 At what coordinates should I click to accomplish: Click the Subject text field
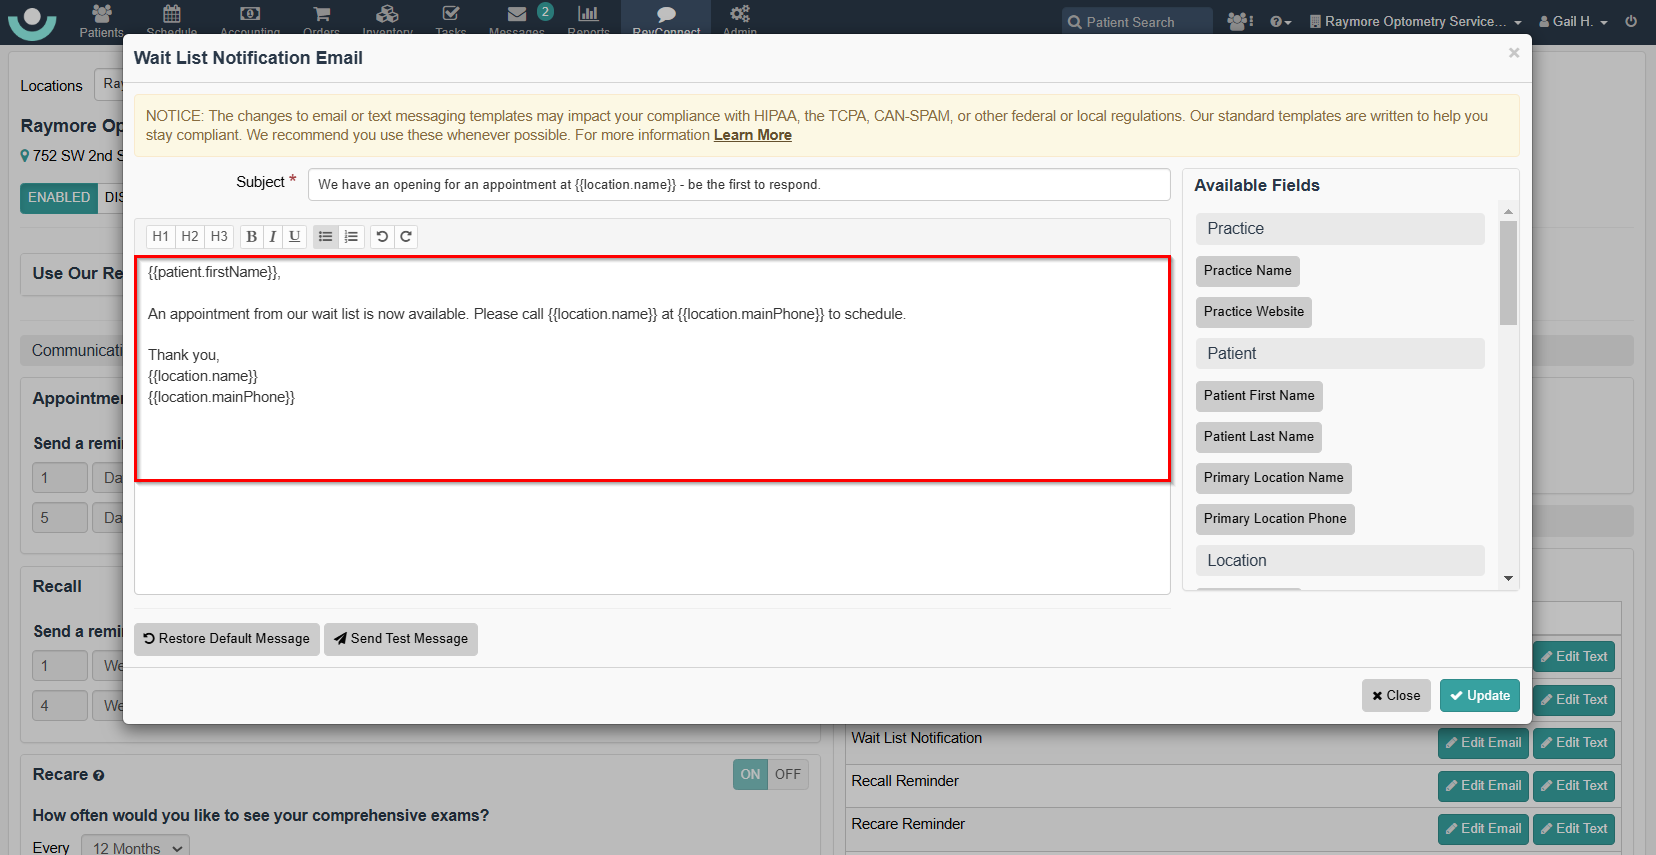click(x=738, y=184)
